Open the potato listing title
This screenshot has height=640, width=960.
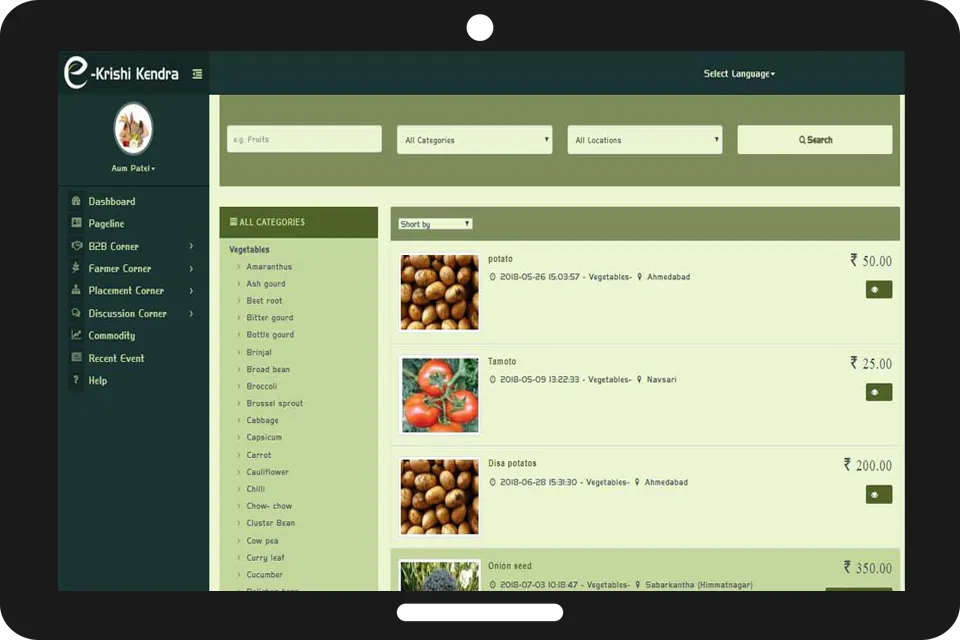pyautogui.click(x=500, y=259)
